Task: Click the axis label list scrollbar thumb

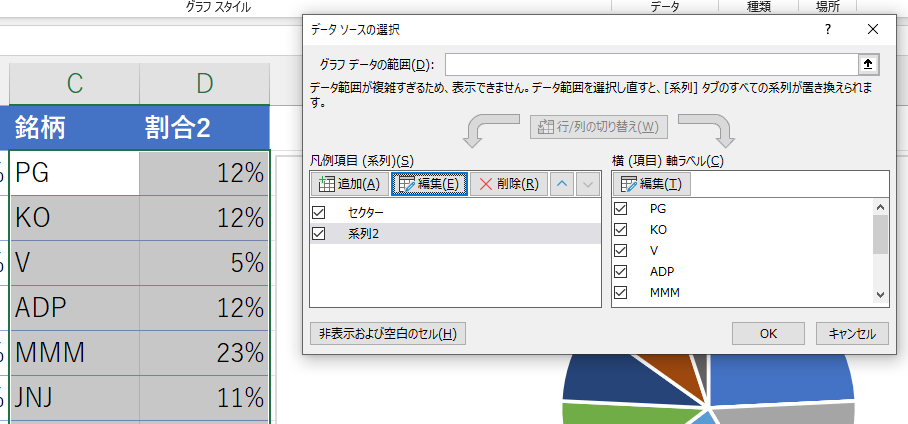Action: point(881,234)
